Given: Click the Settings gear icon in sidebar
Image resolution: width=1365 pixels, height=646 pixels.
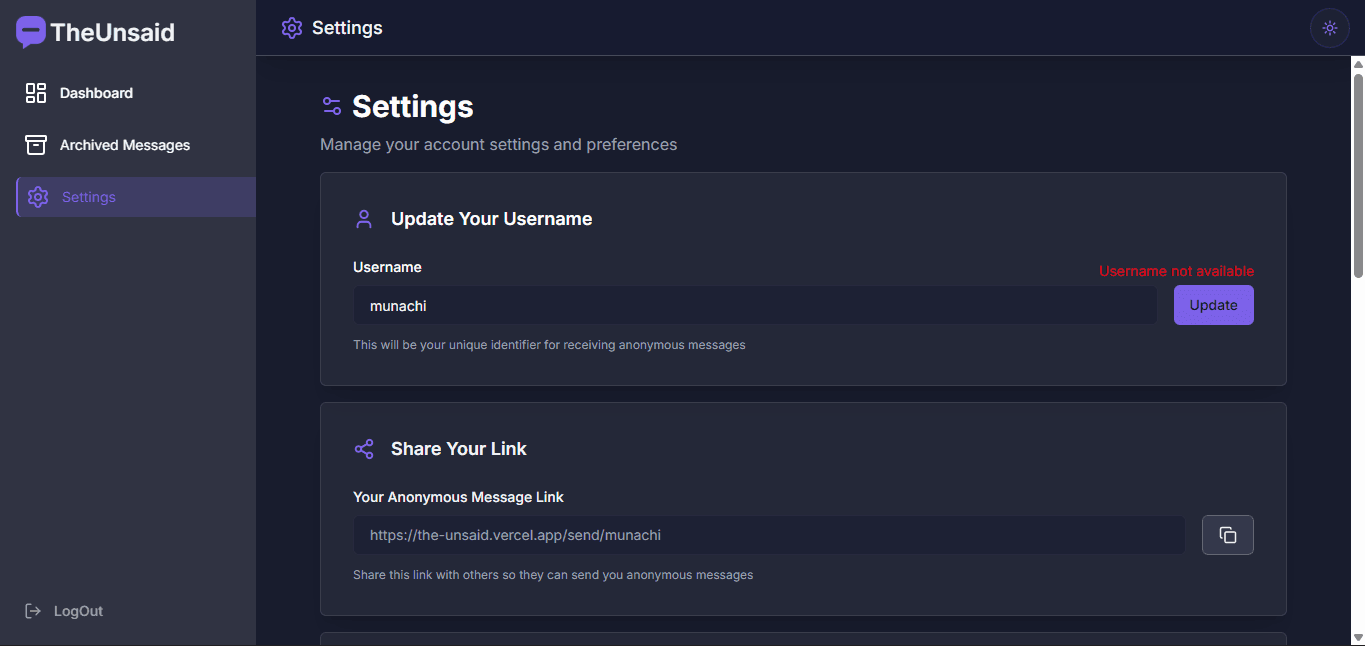Looking at the screenshot, I should click(x=38, y=197).
